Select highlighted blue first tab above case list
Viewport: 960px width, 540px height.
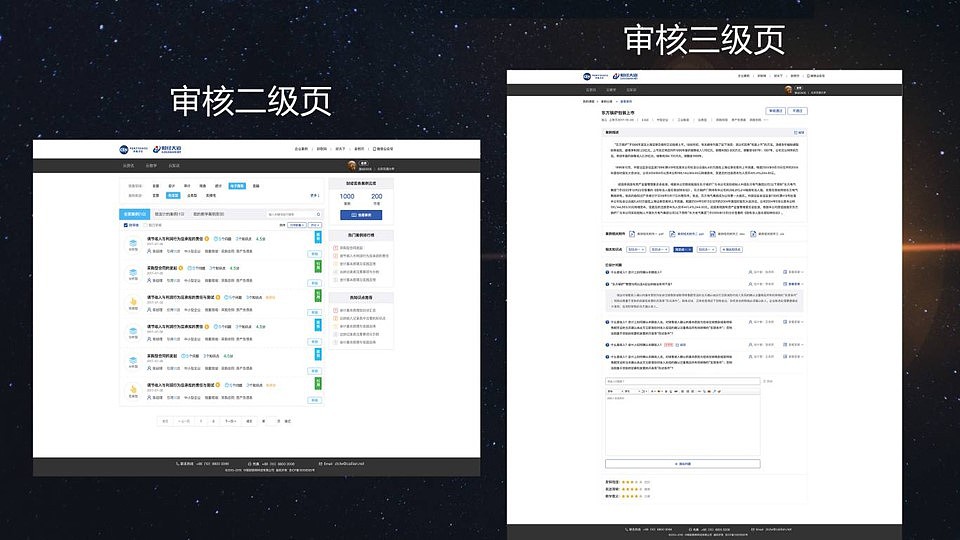click(134, 214)
